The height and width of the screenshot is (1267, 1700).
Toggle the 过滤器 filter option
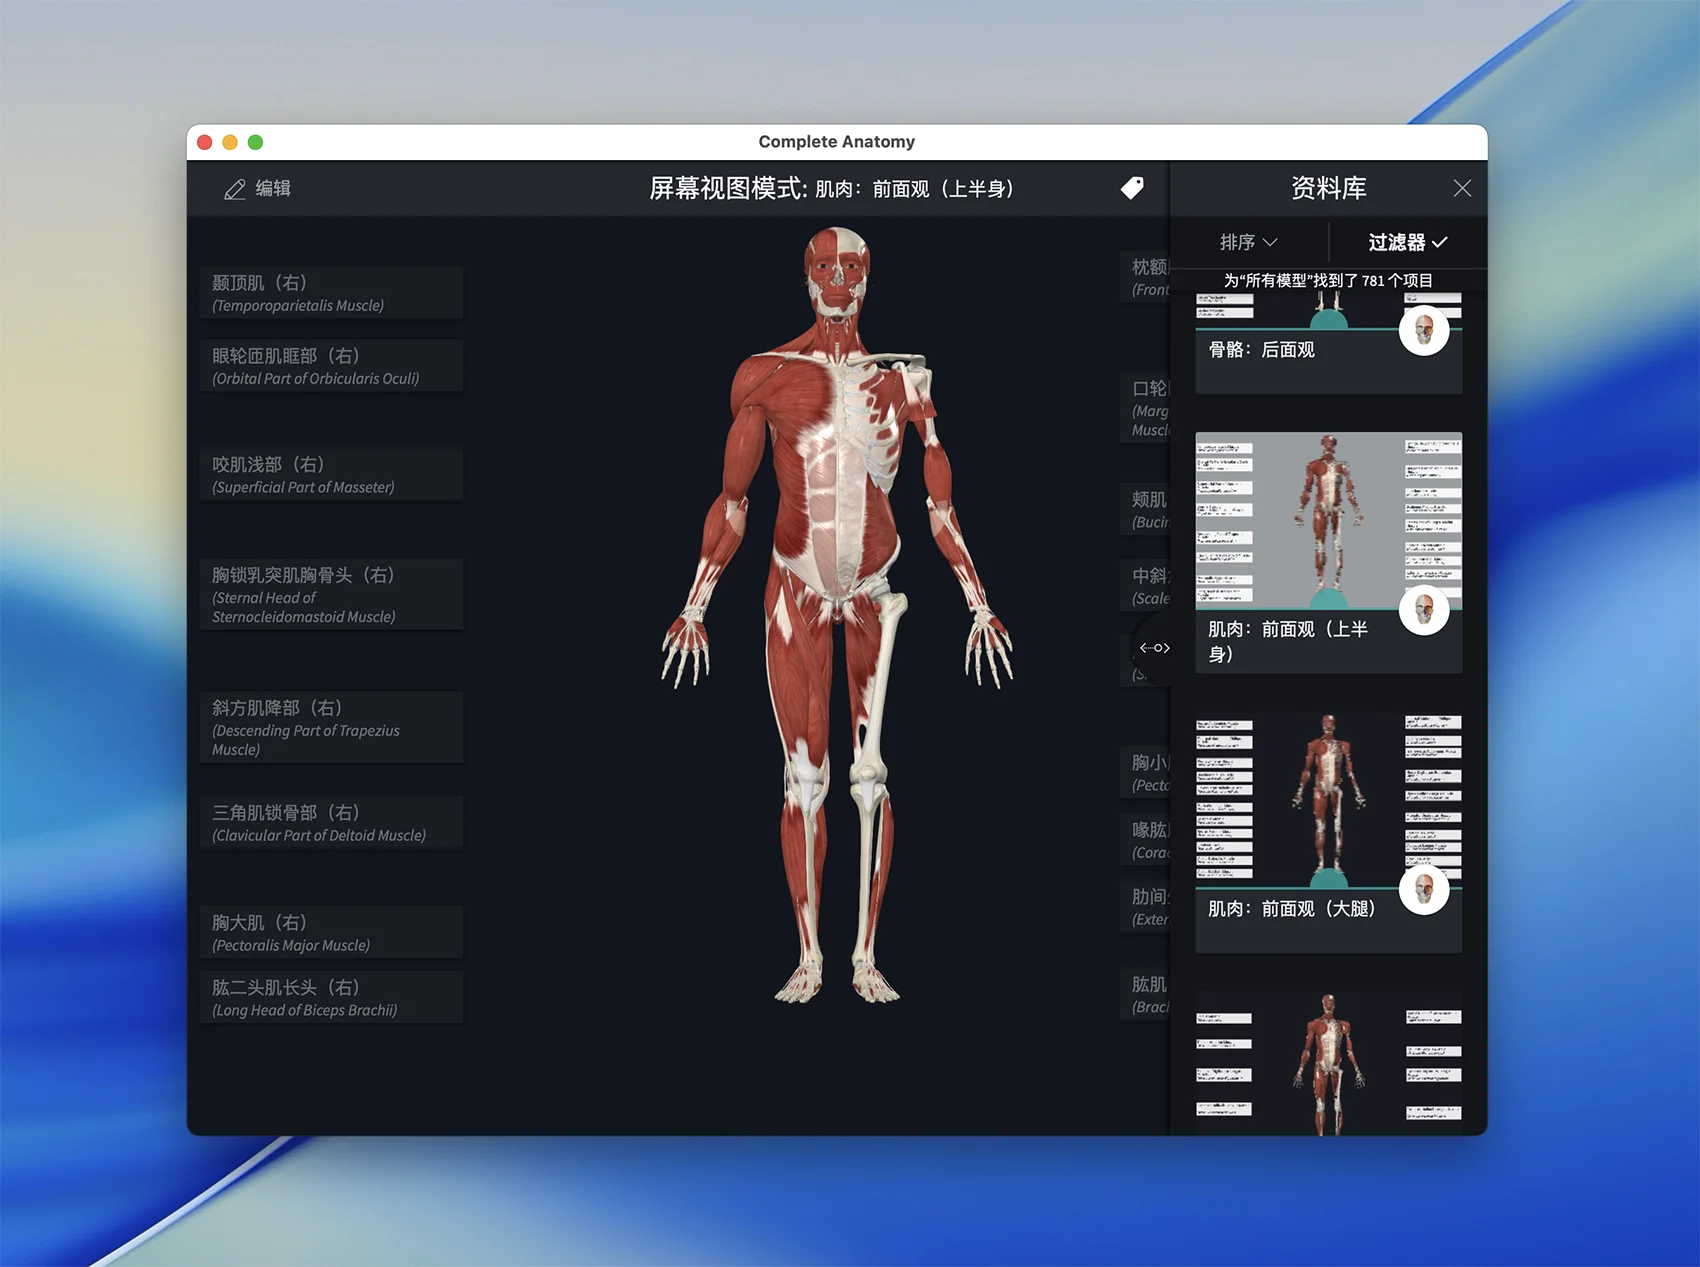[1407, 242]
